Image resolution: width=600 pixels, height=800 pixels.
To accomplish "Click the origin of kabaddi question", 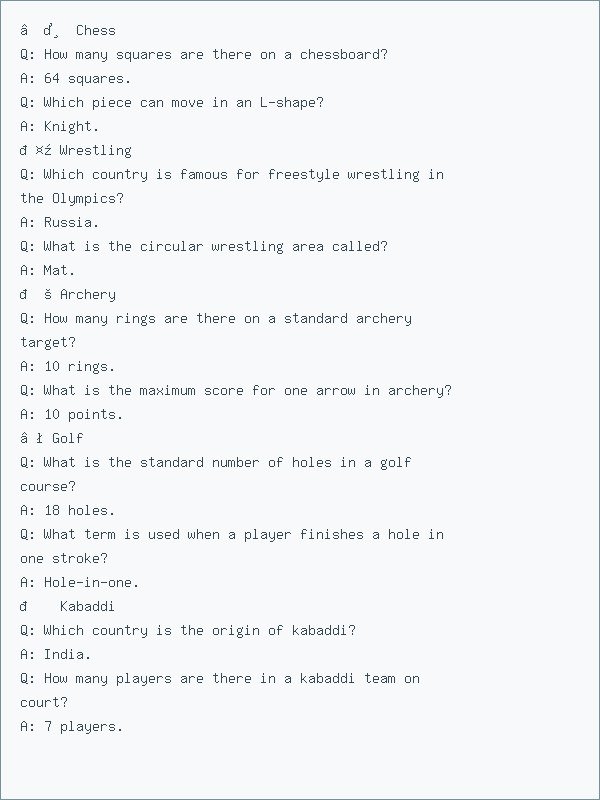I will tap(187, 630).
